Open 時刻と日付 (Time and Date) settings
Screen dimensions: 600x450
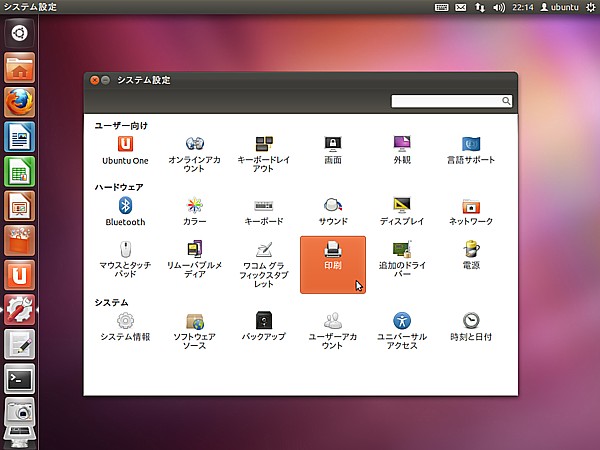[471, 326]
